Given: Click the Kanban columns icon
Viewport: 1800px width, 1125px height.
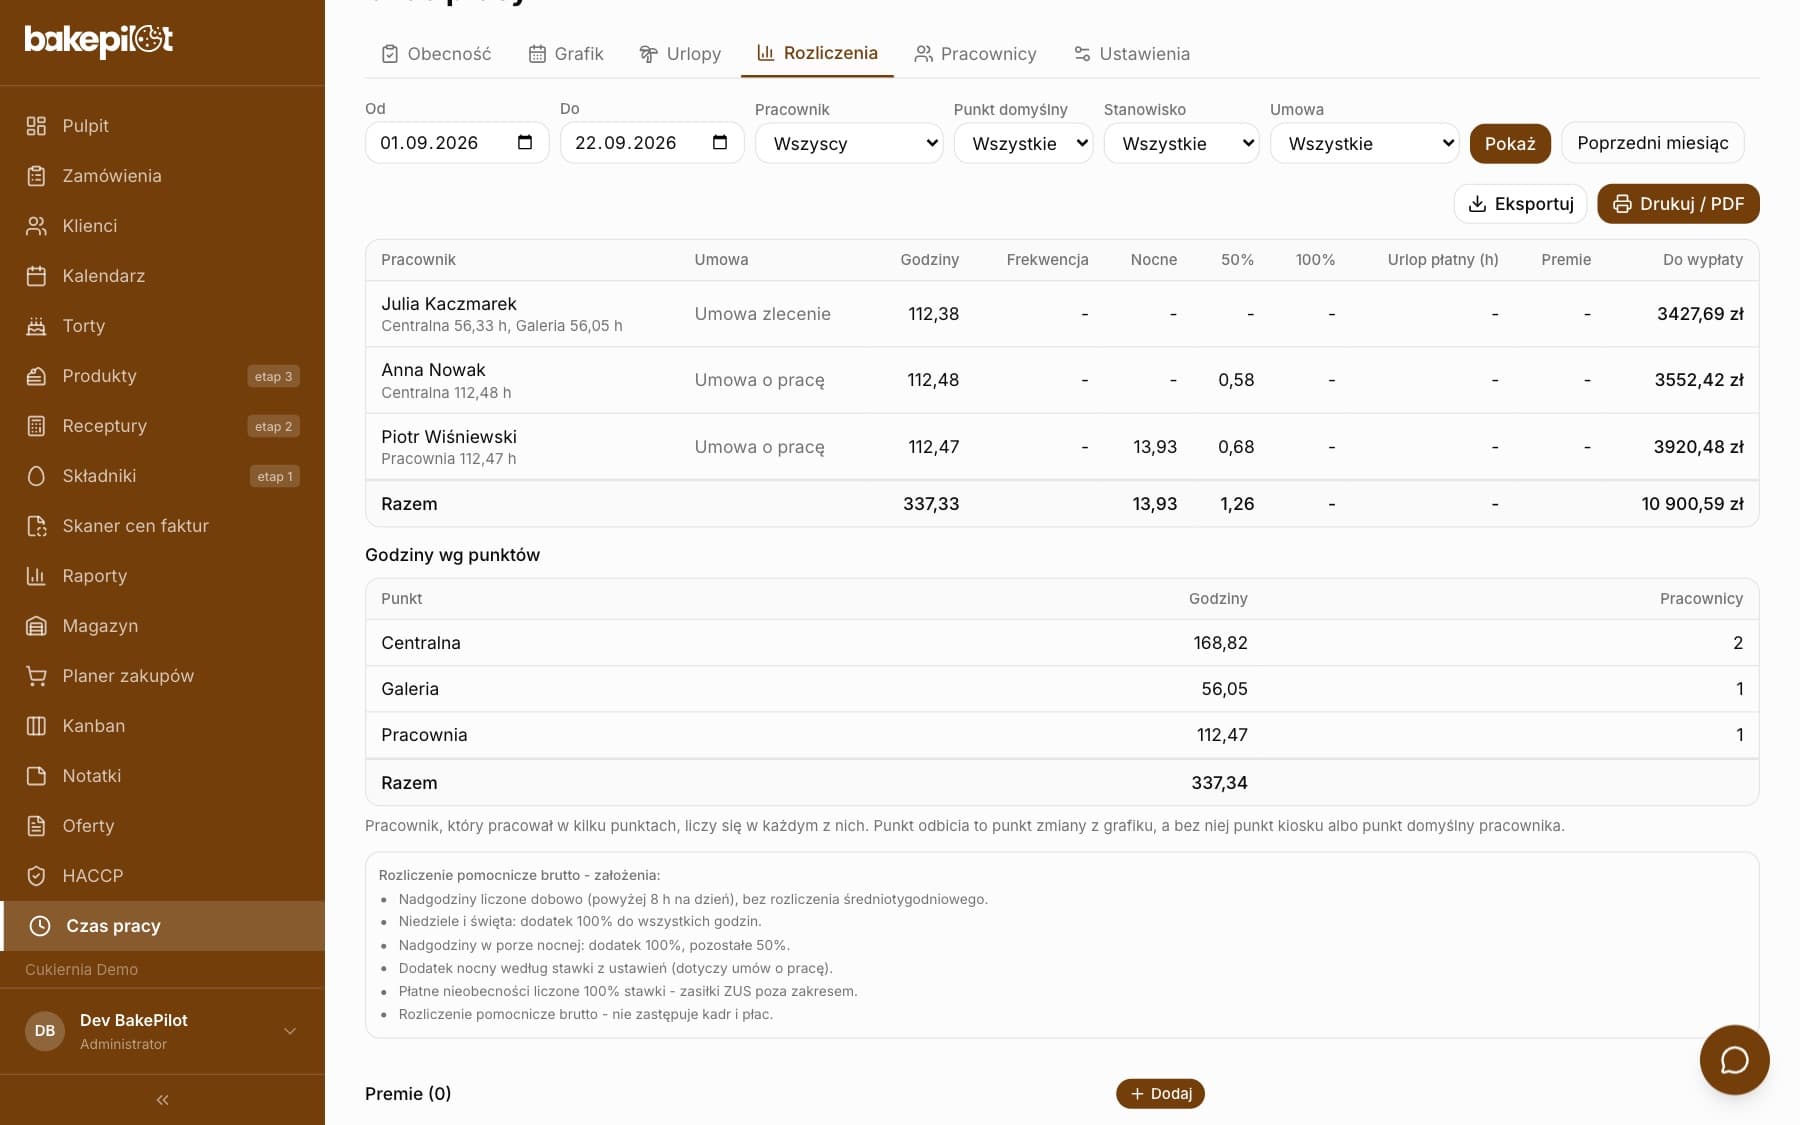Looking at the screenshot, I should tap(36, 726).
